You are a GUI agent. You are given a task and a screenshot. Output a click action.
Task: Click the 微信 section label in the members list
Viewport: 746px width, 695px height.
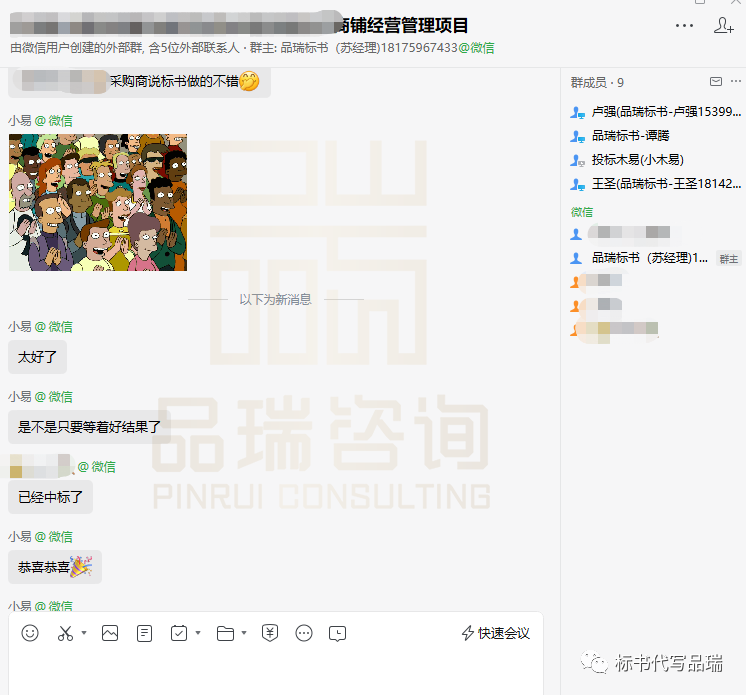(x=581, y=212)
